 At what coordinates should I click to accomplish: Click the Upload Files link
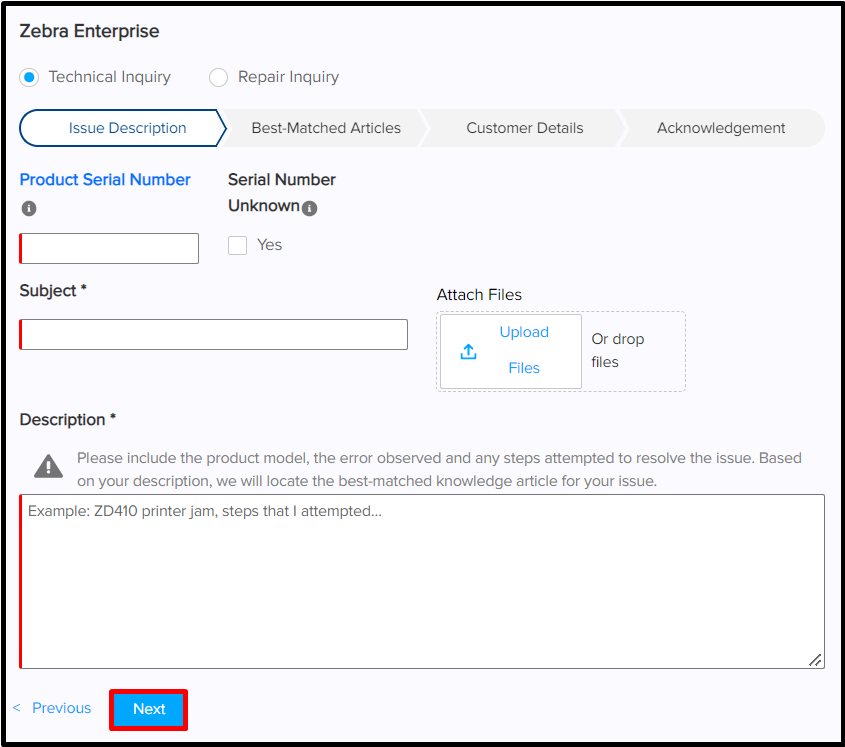[524, 350]
